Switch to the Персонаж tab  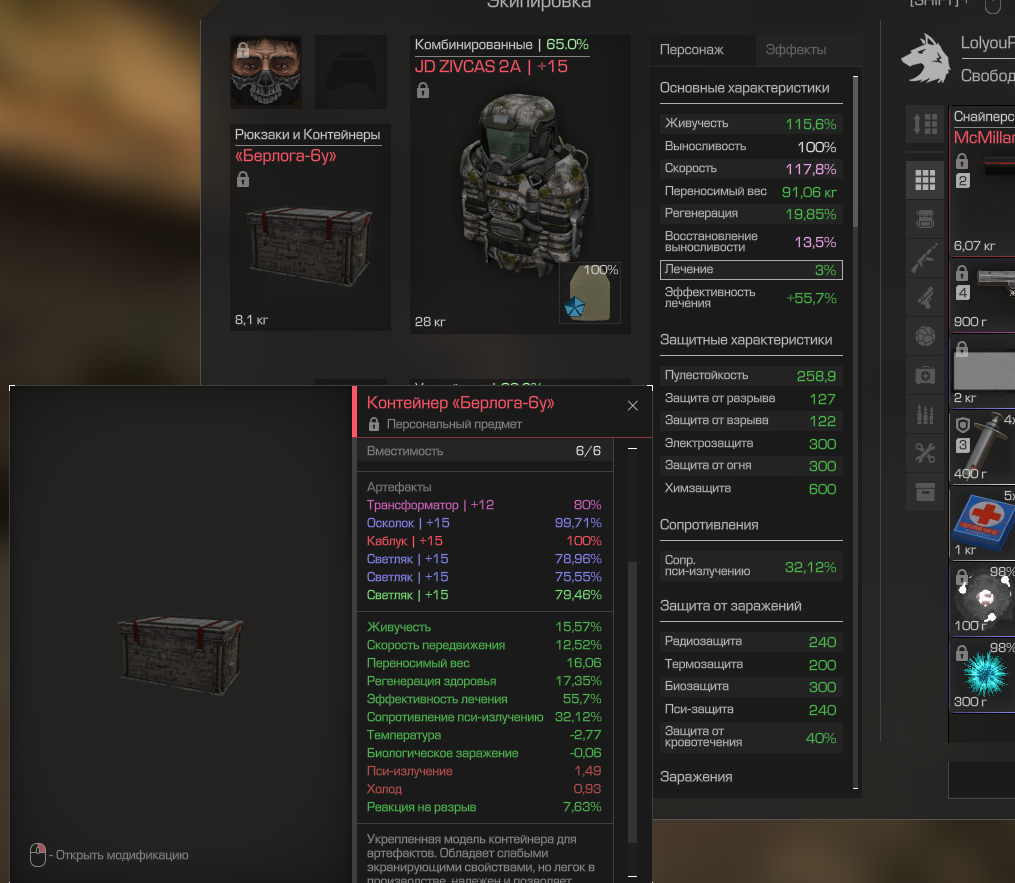coord(702,50)
